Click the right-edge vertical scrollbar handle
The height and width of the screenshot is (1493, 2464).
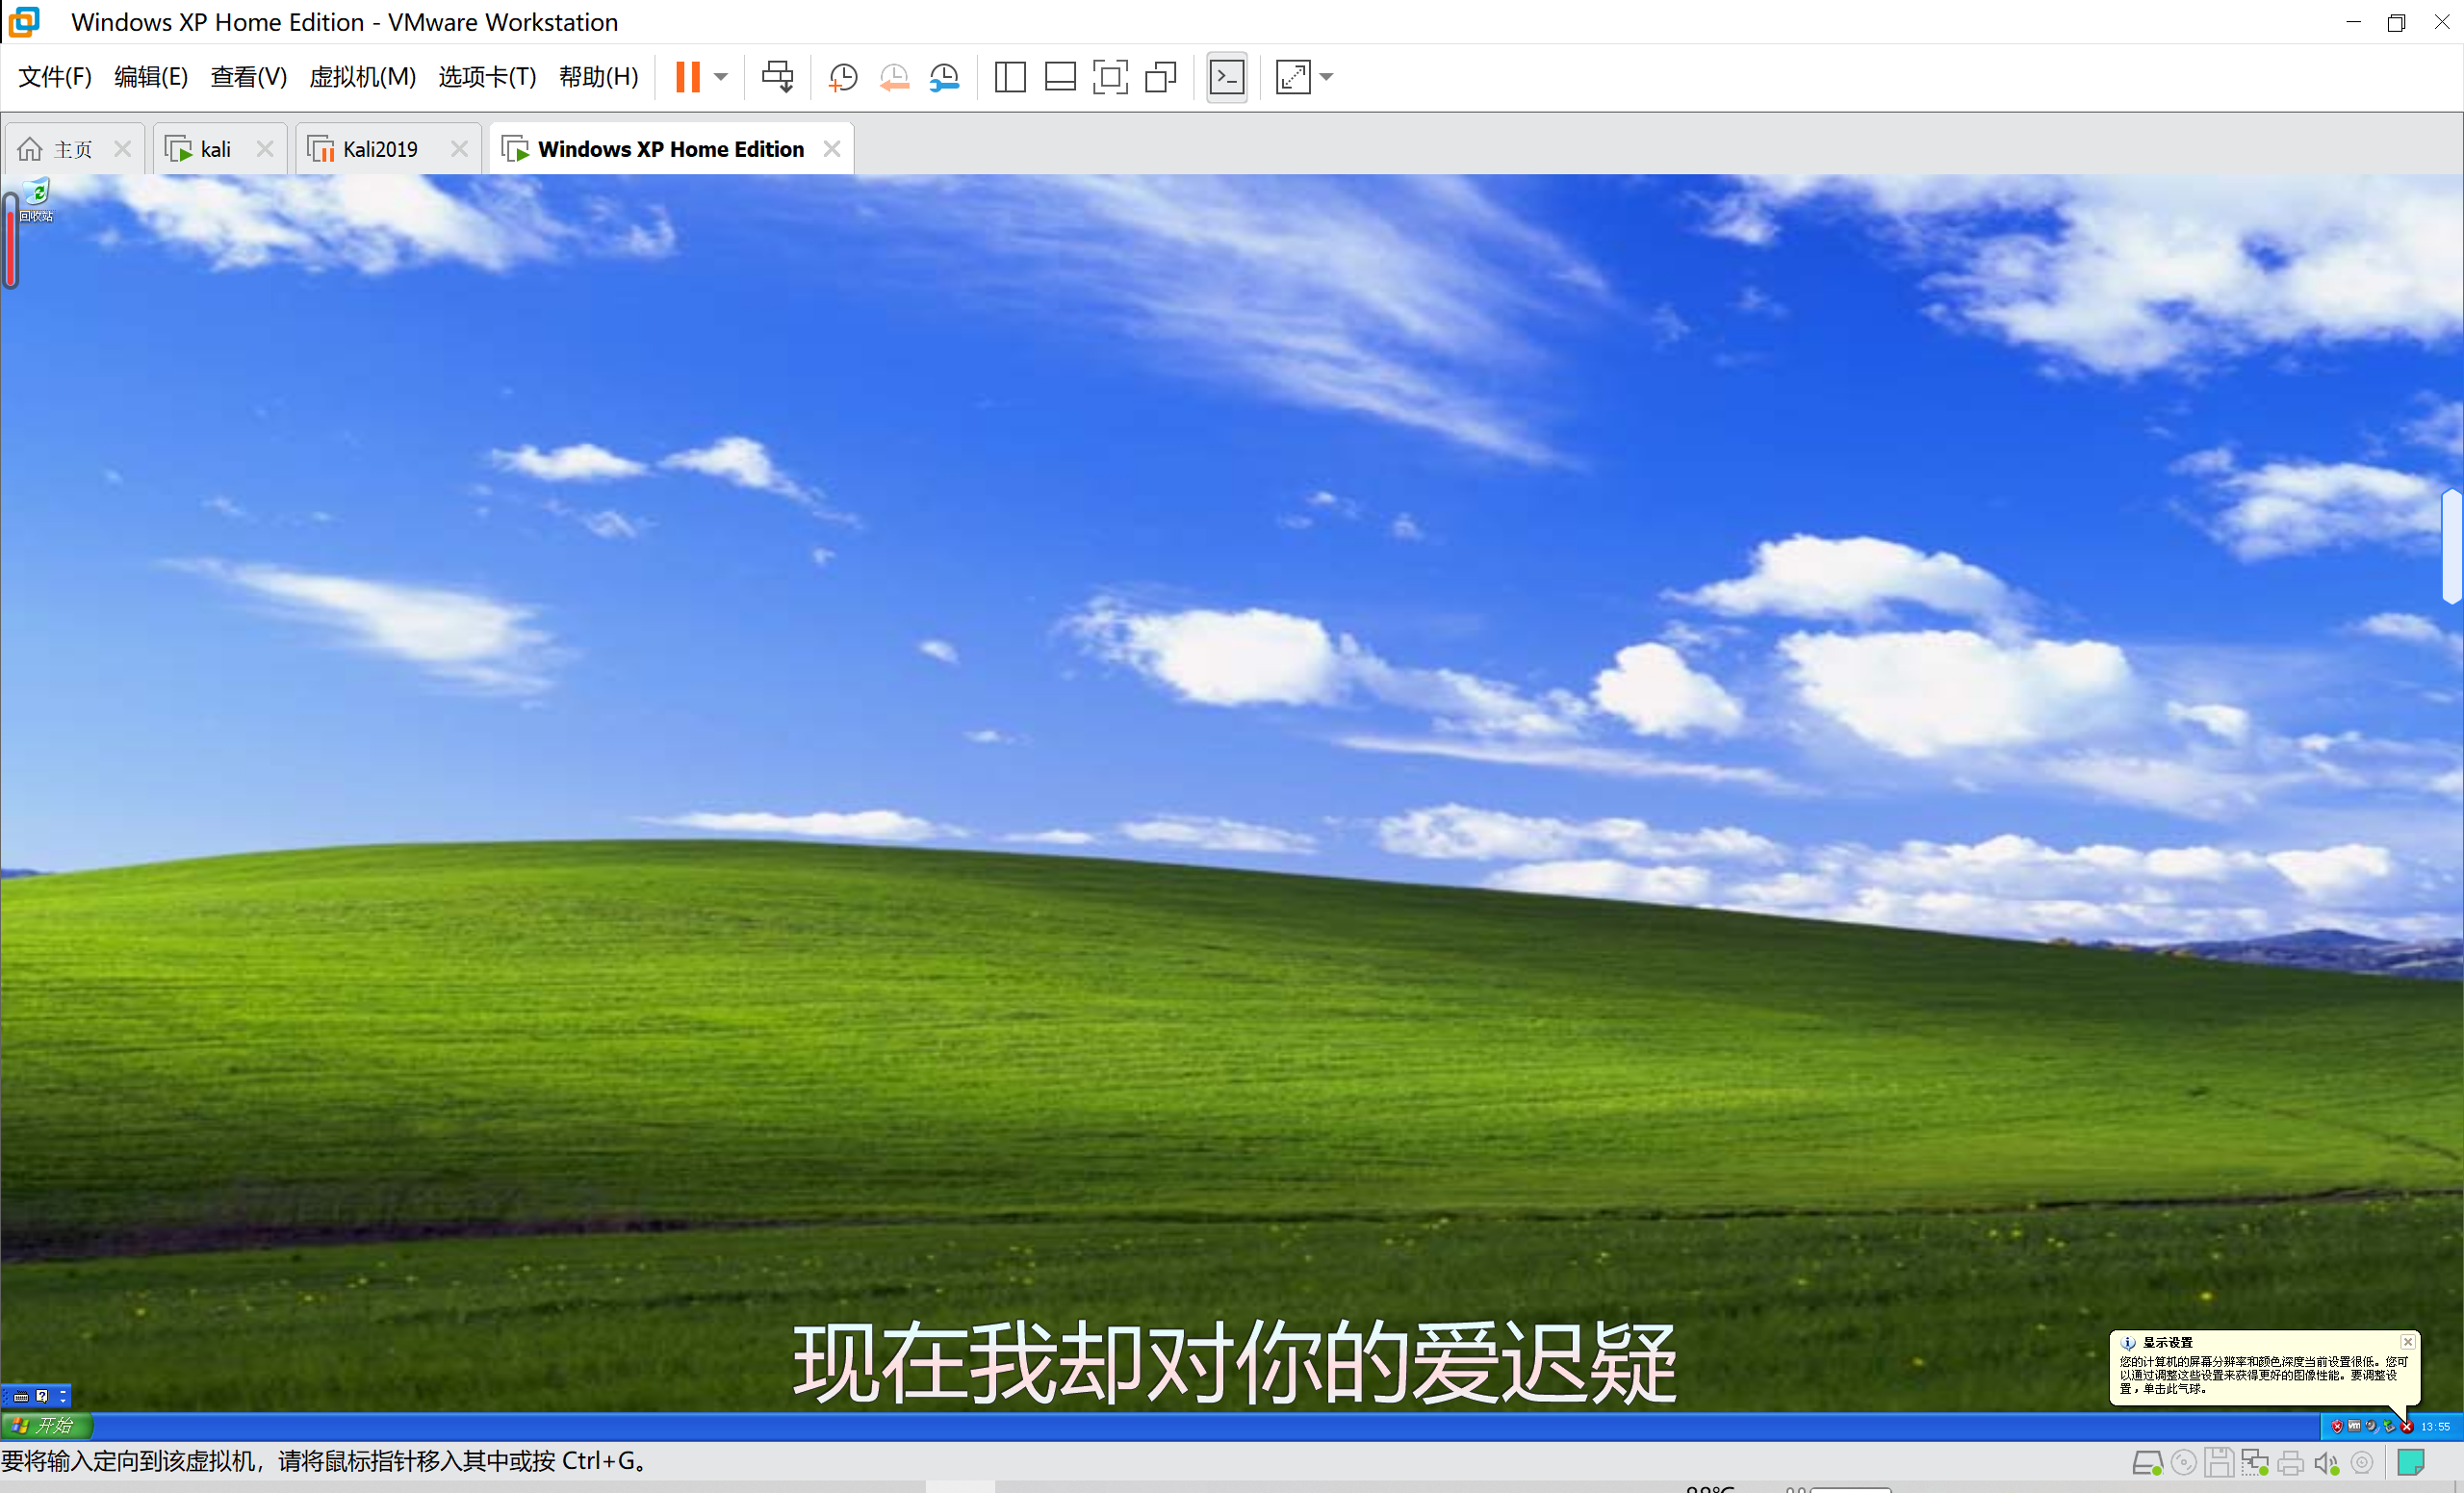tap(2452, 546)
